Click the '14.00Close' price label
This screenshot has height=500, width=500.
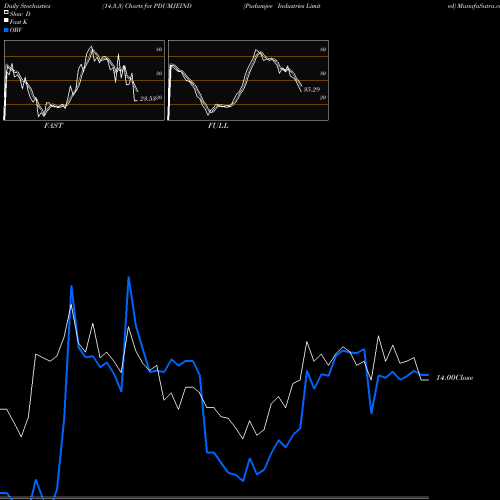(455, 378)
